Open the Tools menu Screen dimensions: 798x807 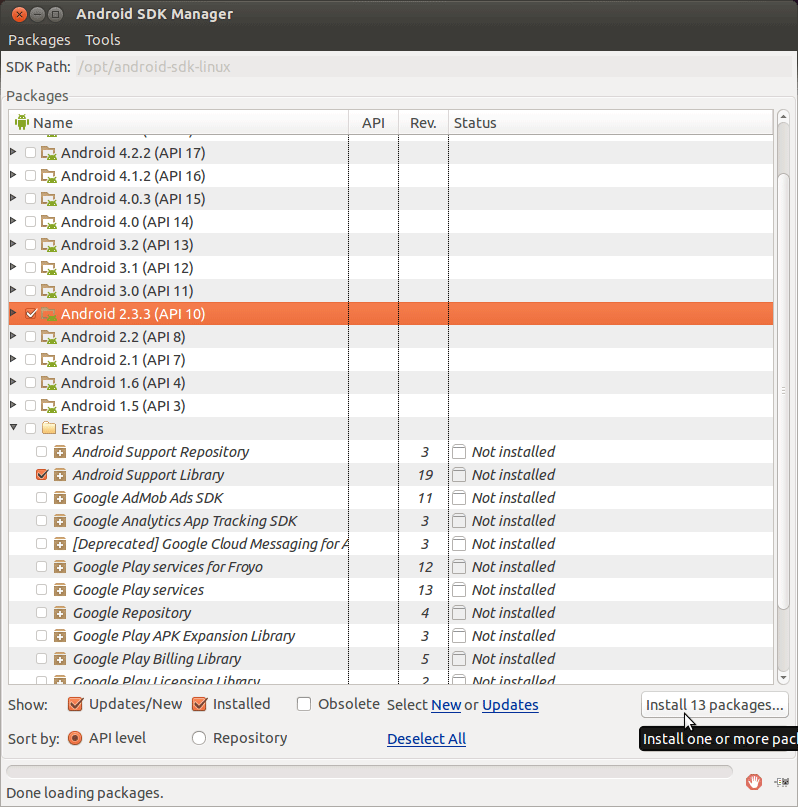[102, 40]
